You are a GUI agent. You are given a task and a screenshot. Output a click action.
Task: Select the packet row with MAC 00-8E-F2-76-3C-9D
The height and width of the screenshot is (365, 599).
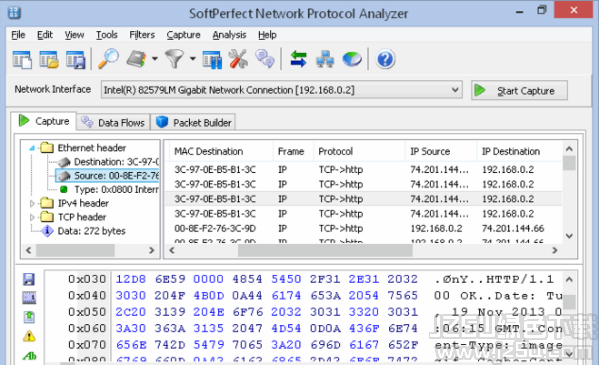(x=363, y=229)
